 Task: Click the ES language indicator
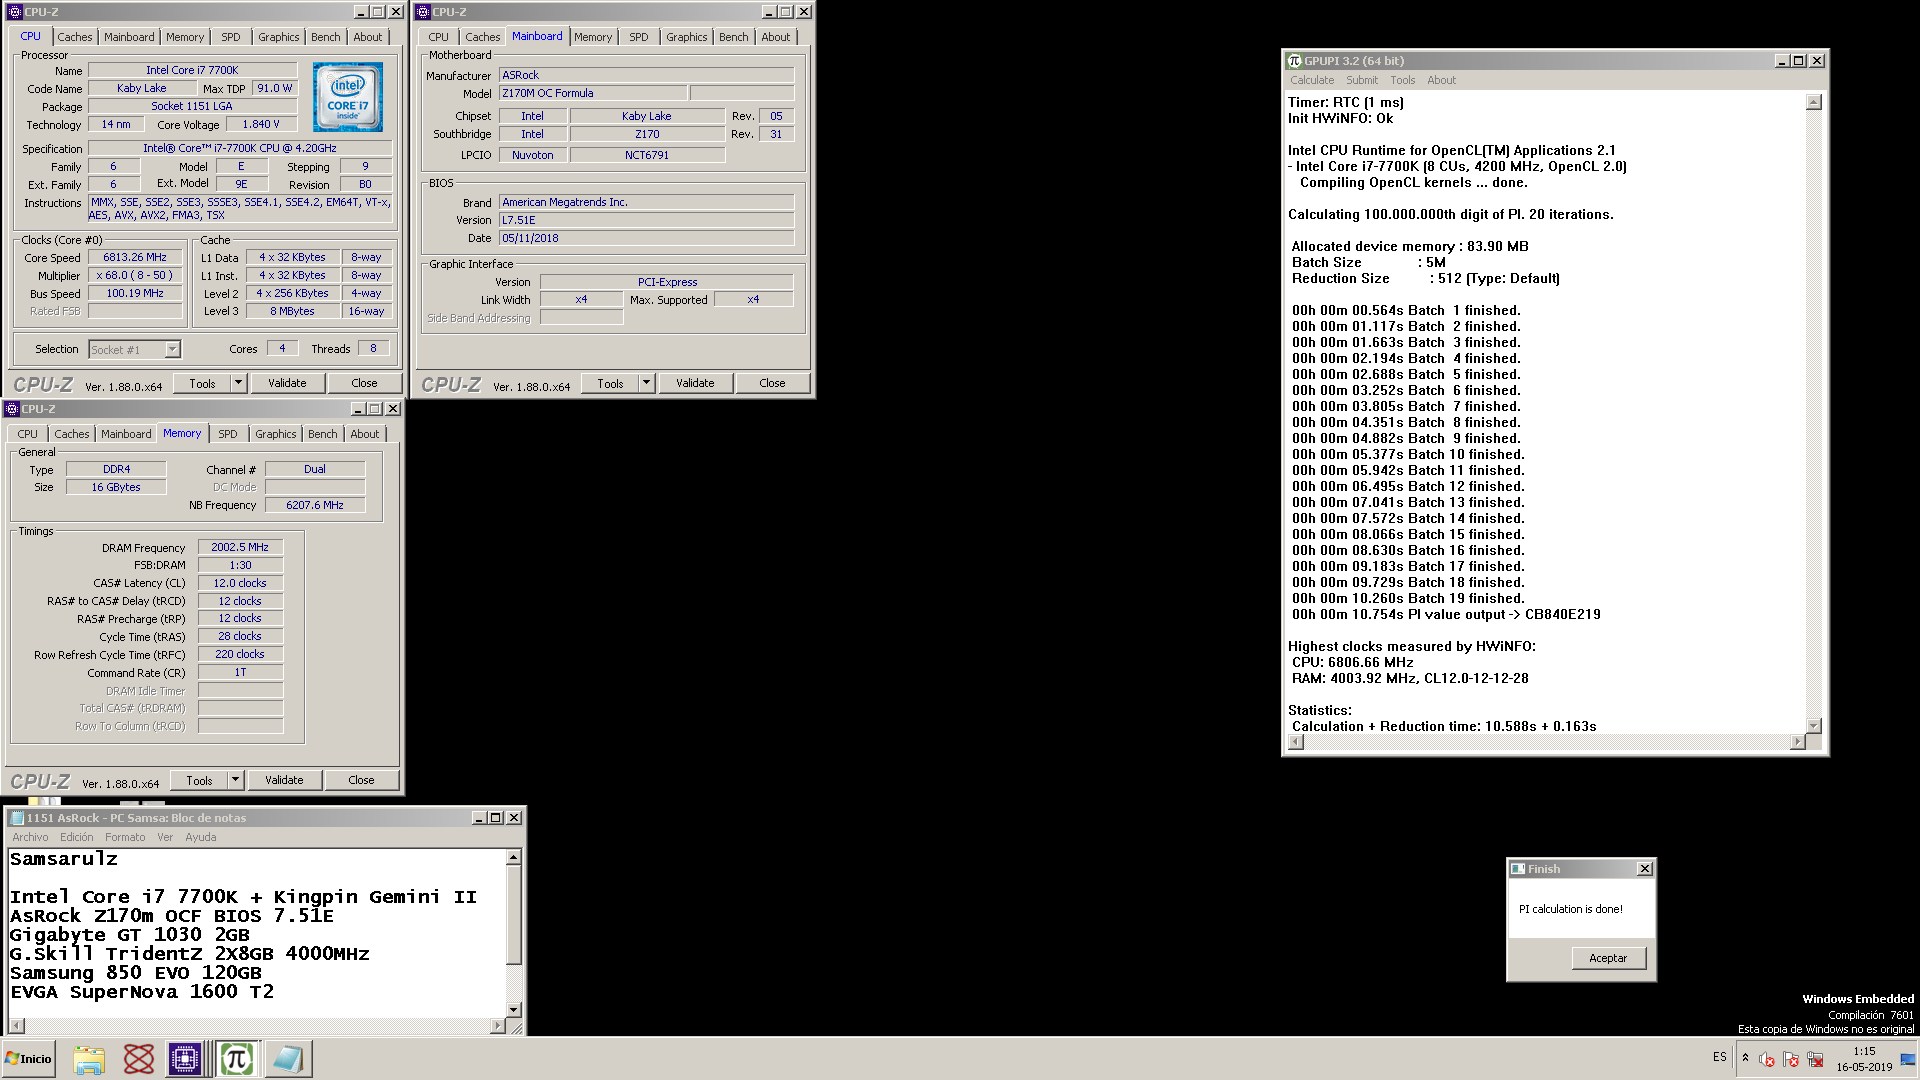[x=1719, y=1057]
